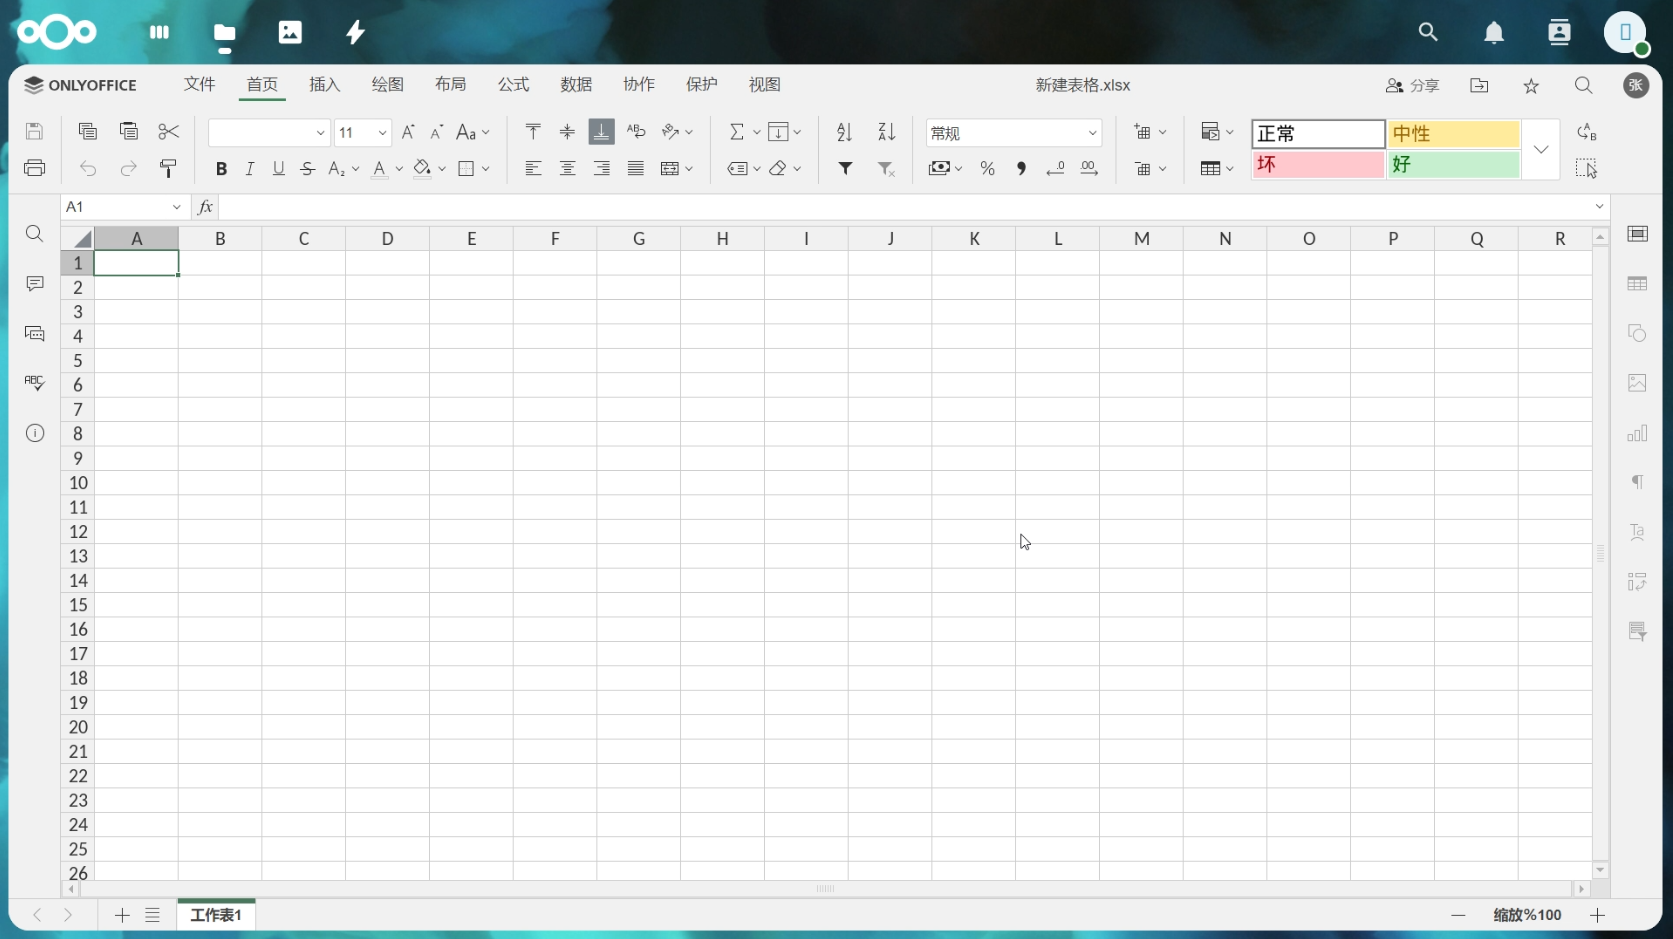Toggle center horizontal alignment
The image size is (1673, 939).
coord(567,168)
